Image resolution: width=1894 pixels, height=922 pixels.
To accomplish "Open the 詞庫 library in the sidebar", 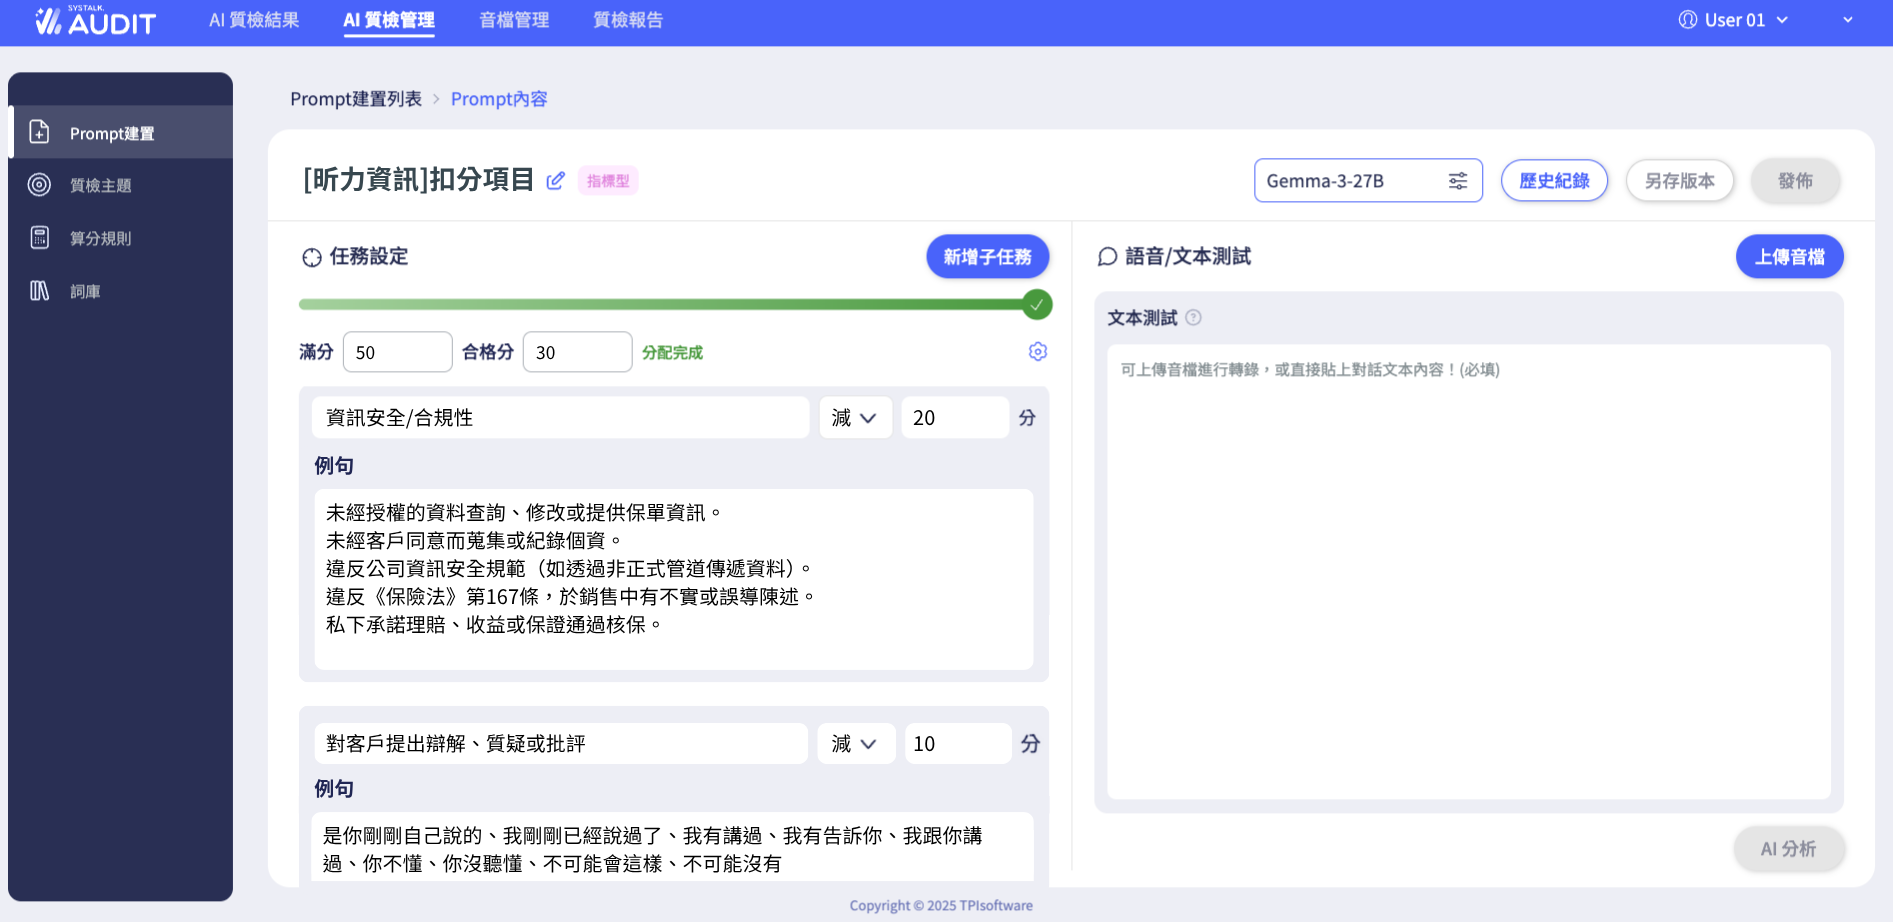I will (85, 291).
